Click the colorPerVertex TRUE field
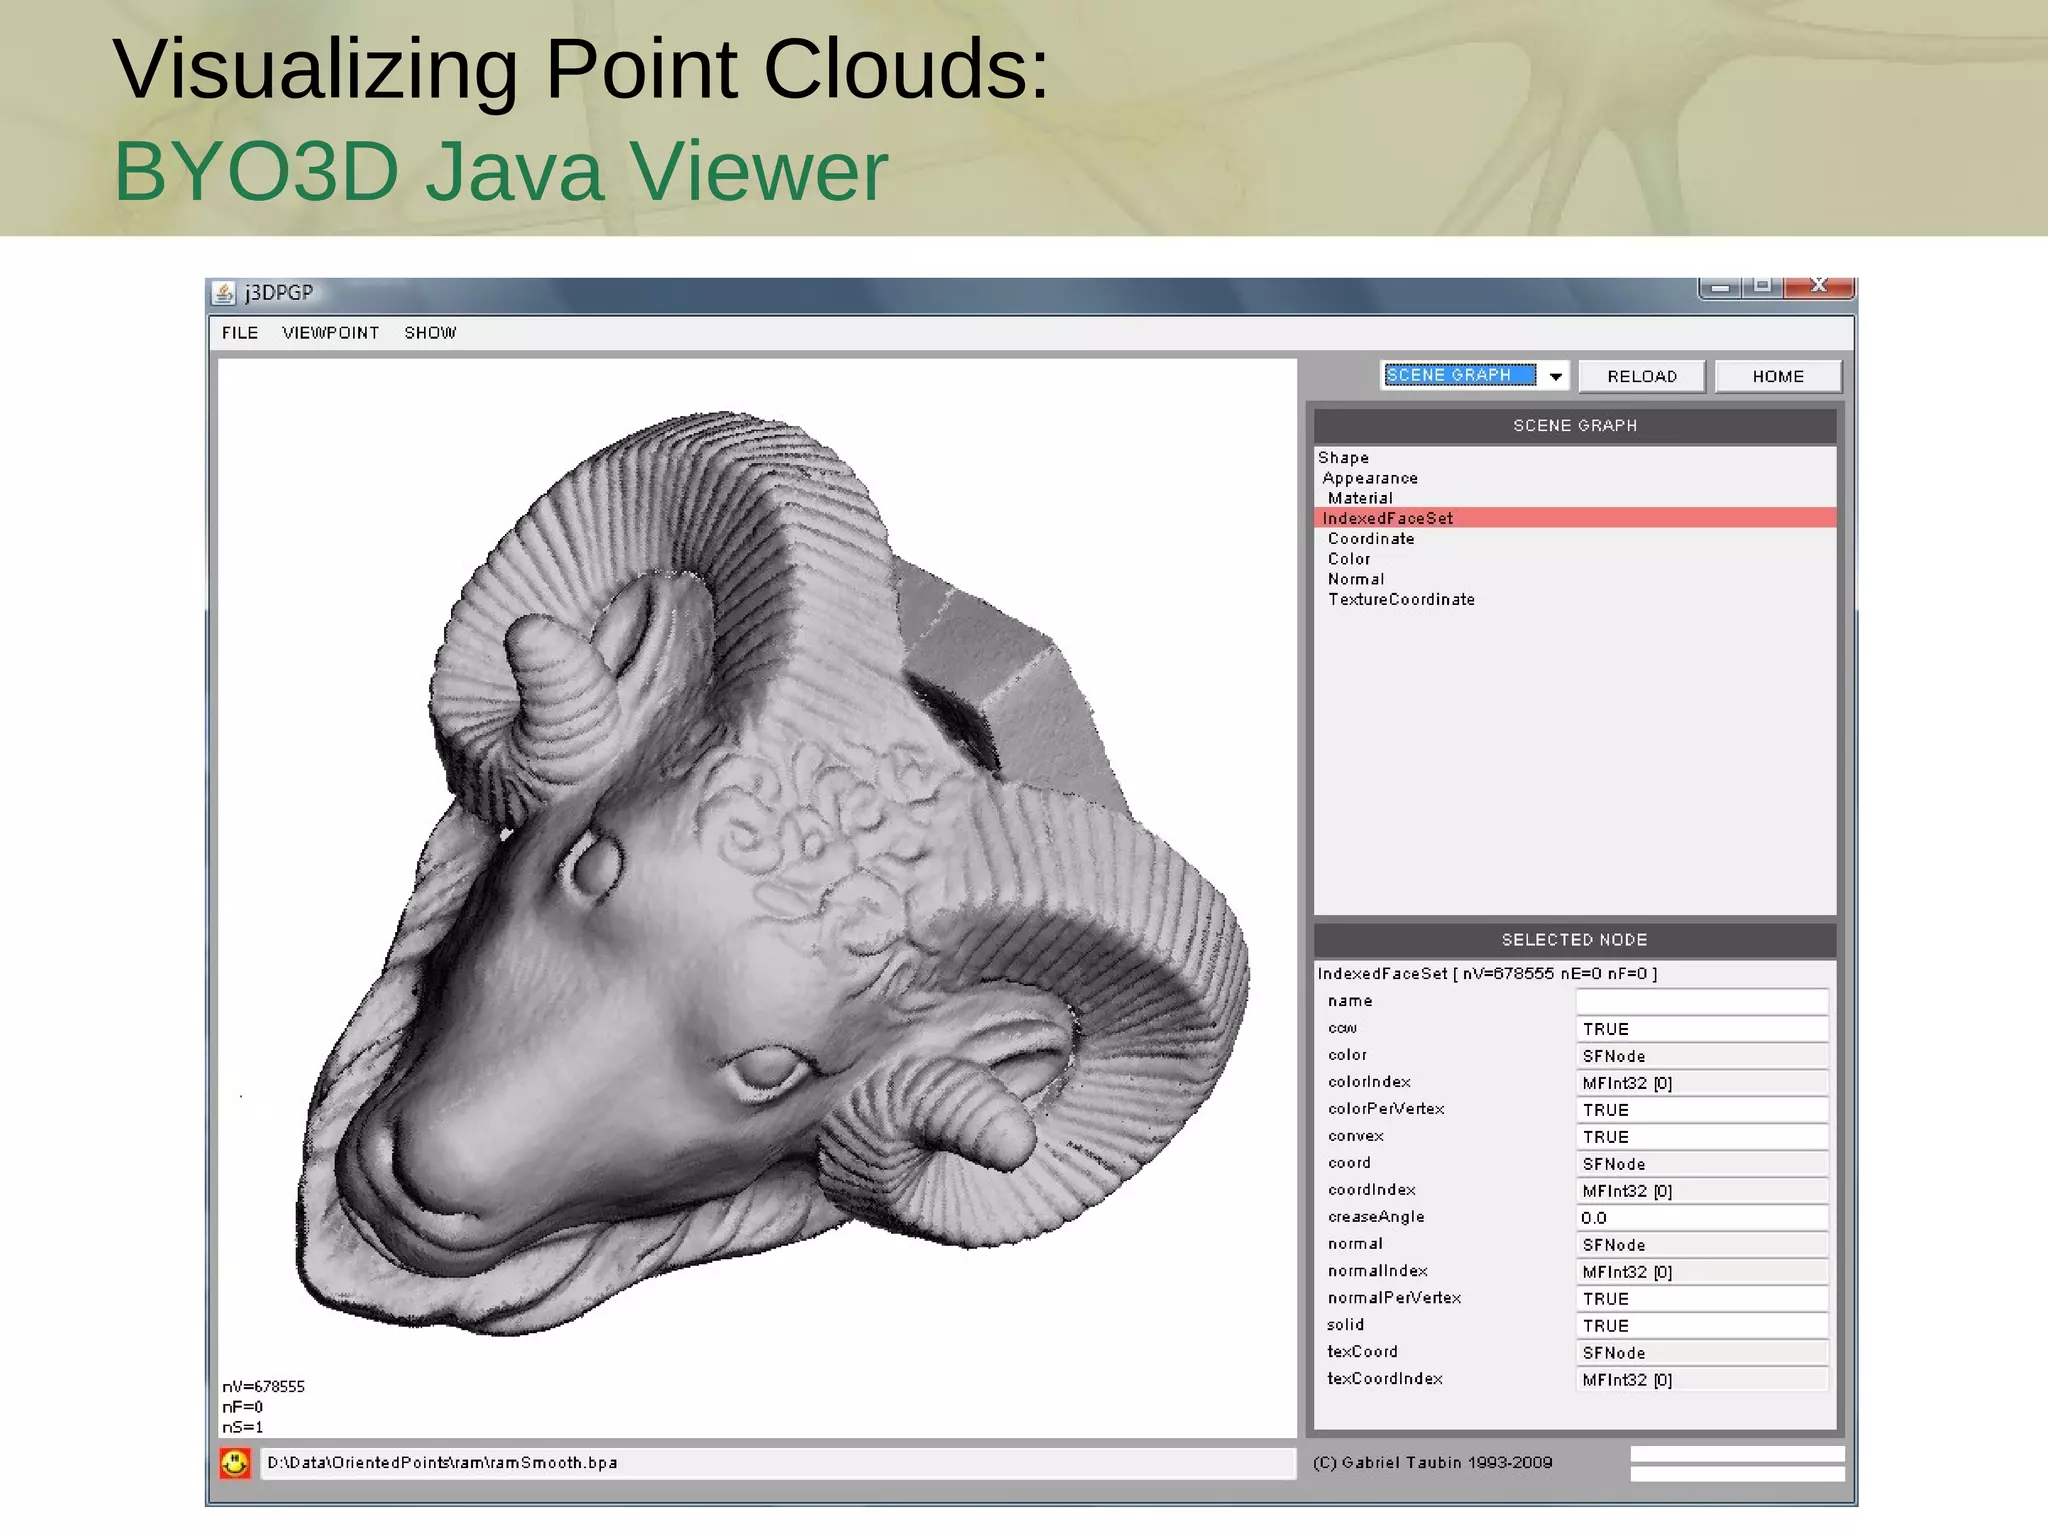Image resolution: width=2048 pixels, height=1536 pixels. point(1702,1110)
